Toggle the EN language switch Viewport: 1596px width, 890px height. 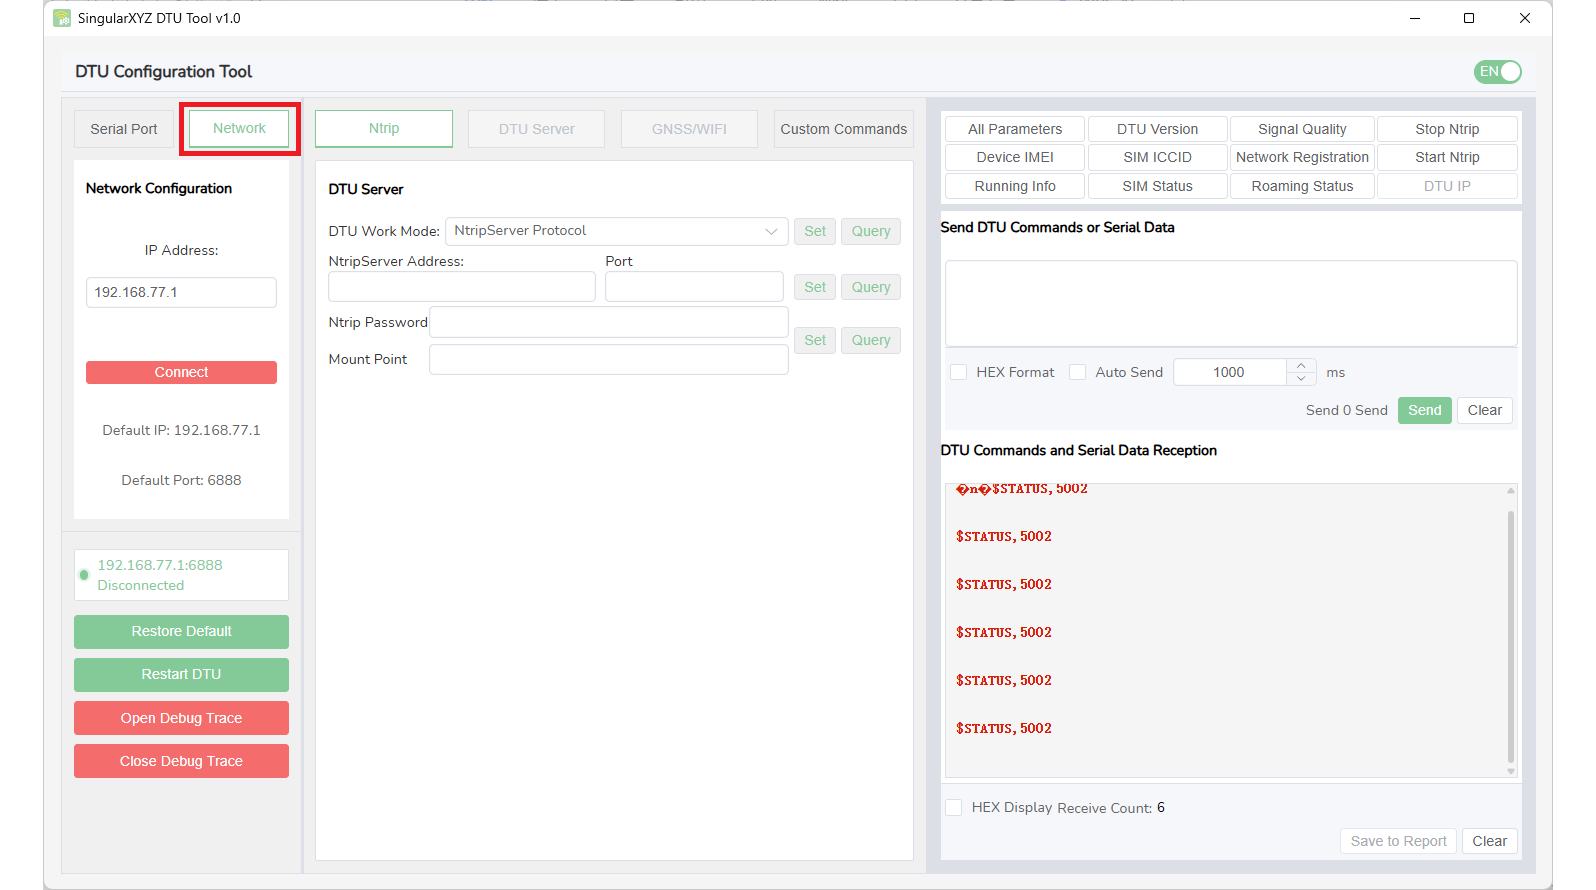1497,72
